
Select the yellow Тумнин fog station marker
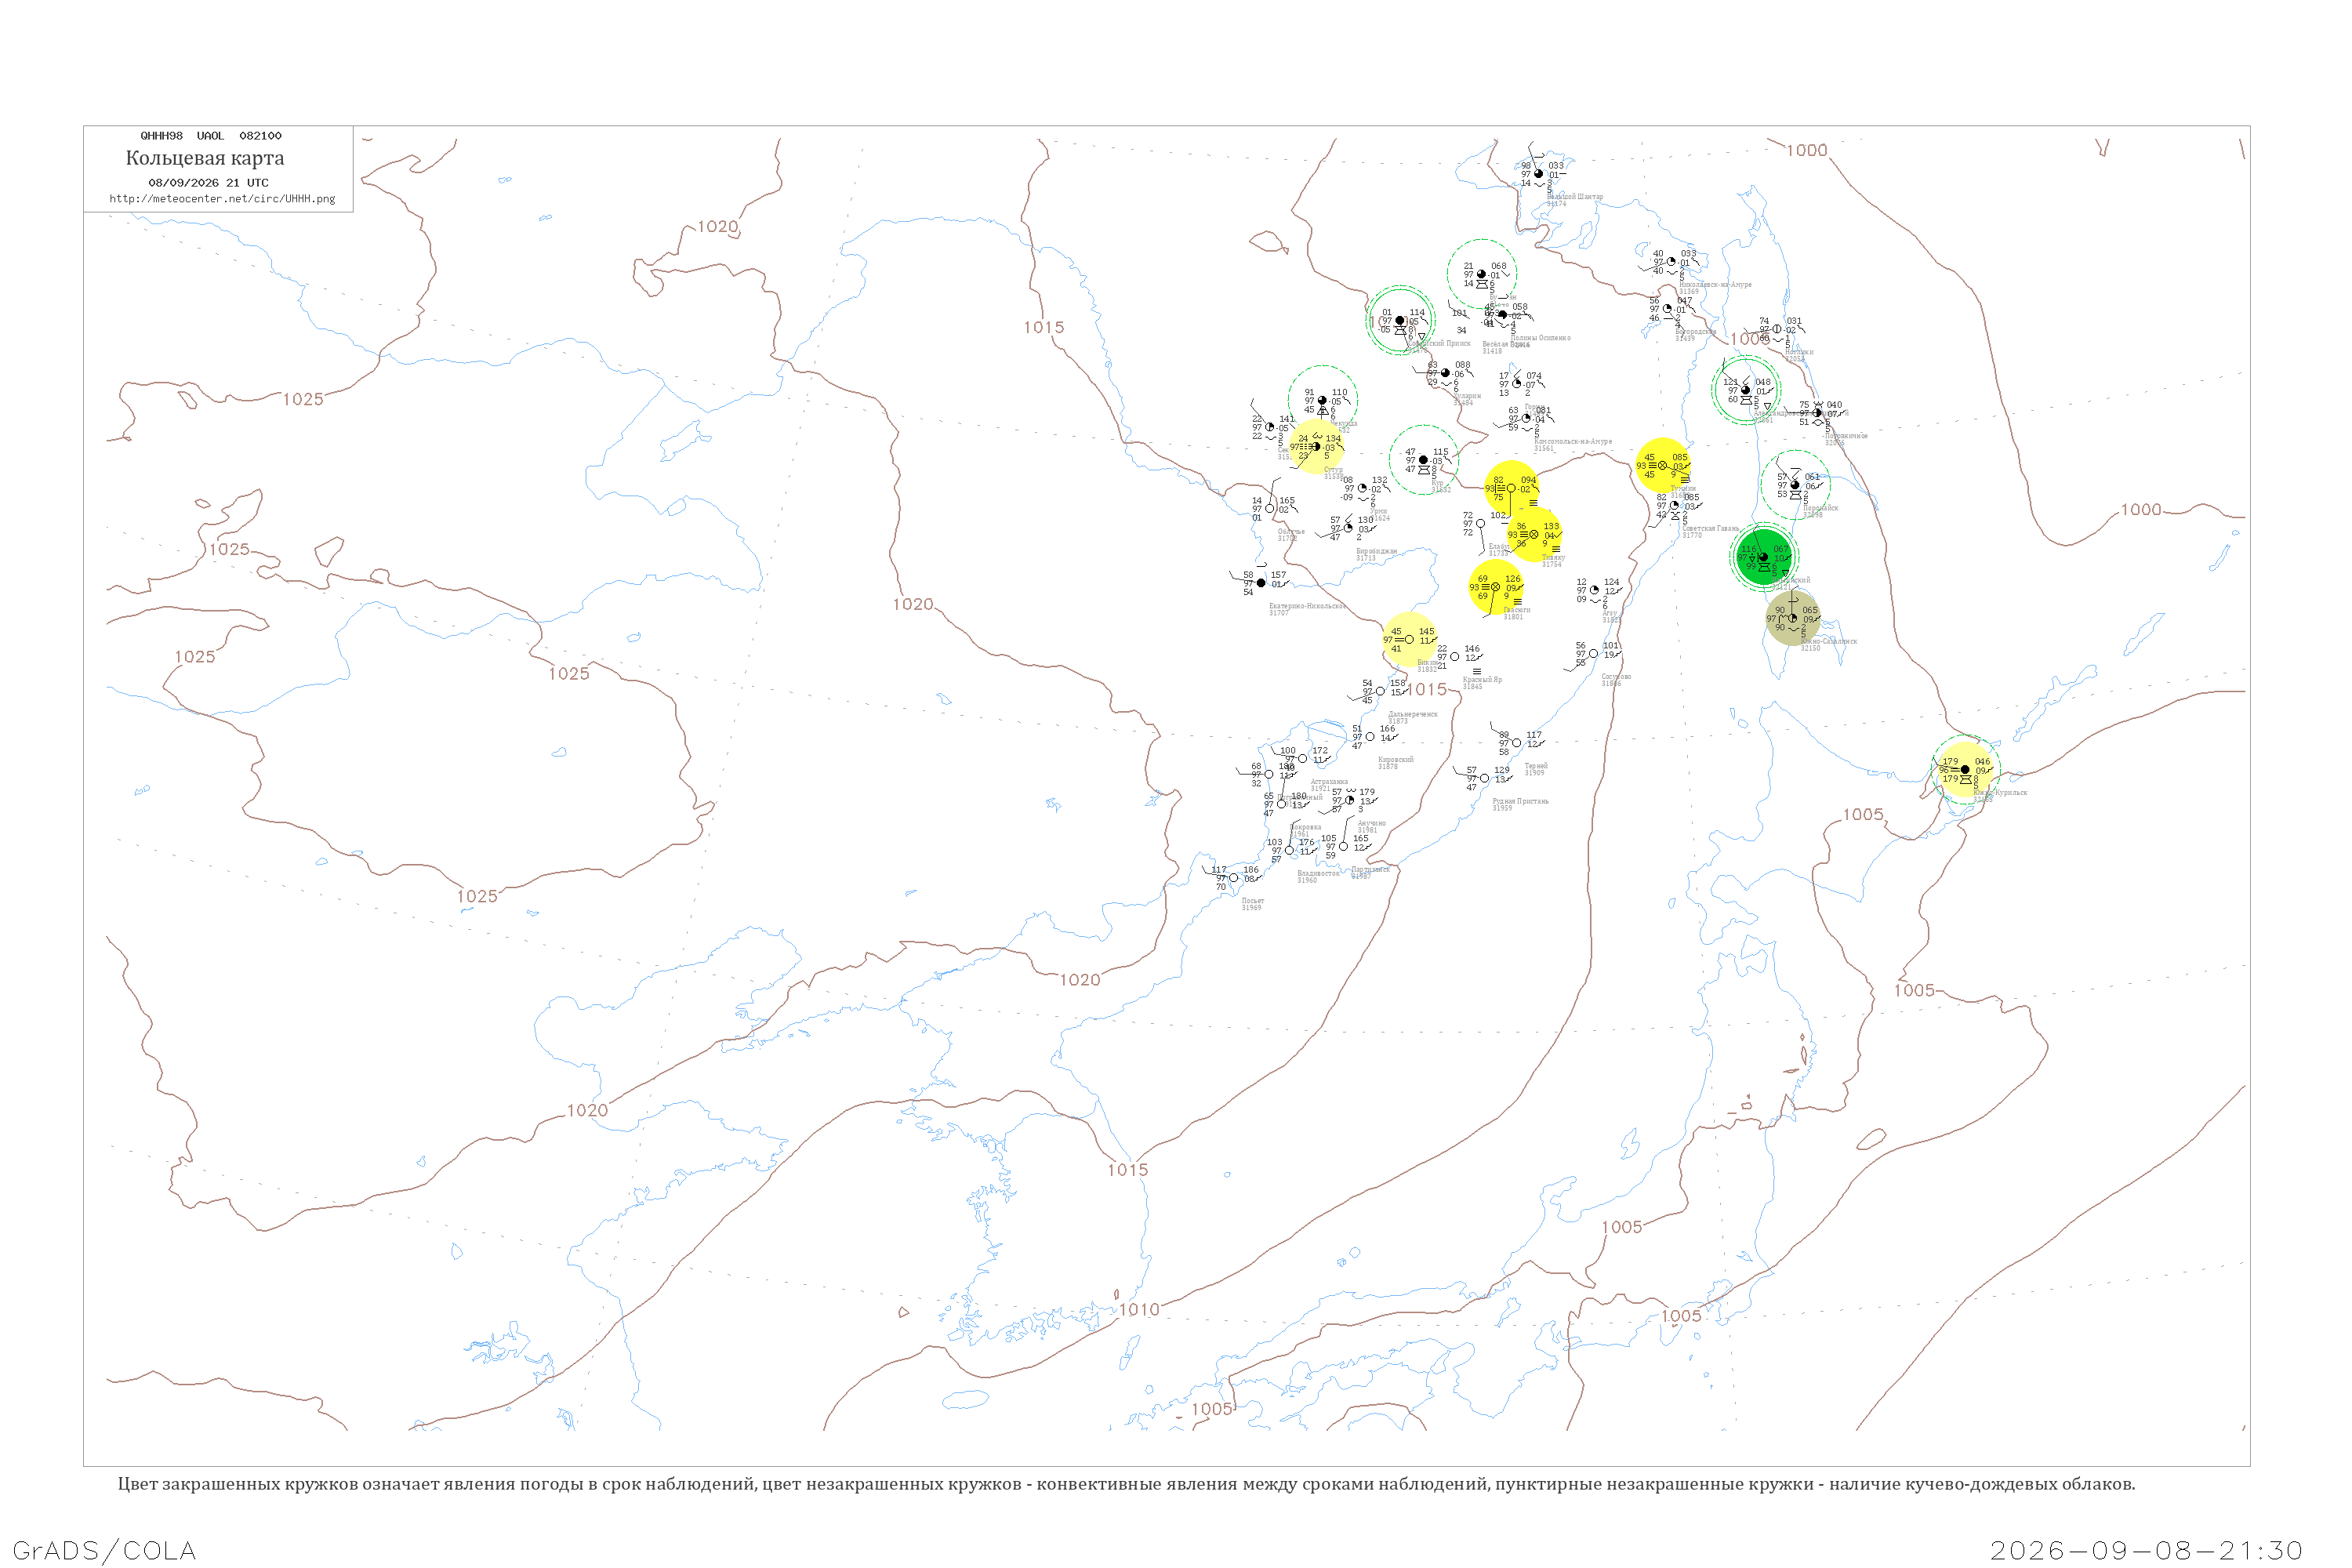[1663, 465]
